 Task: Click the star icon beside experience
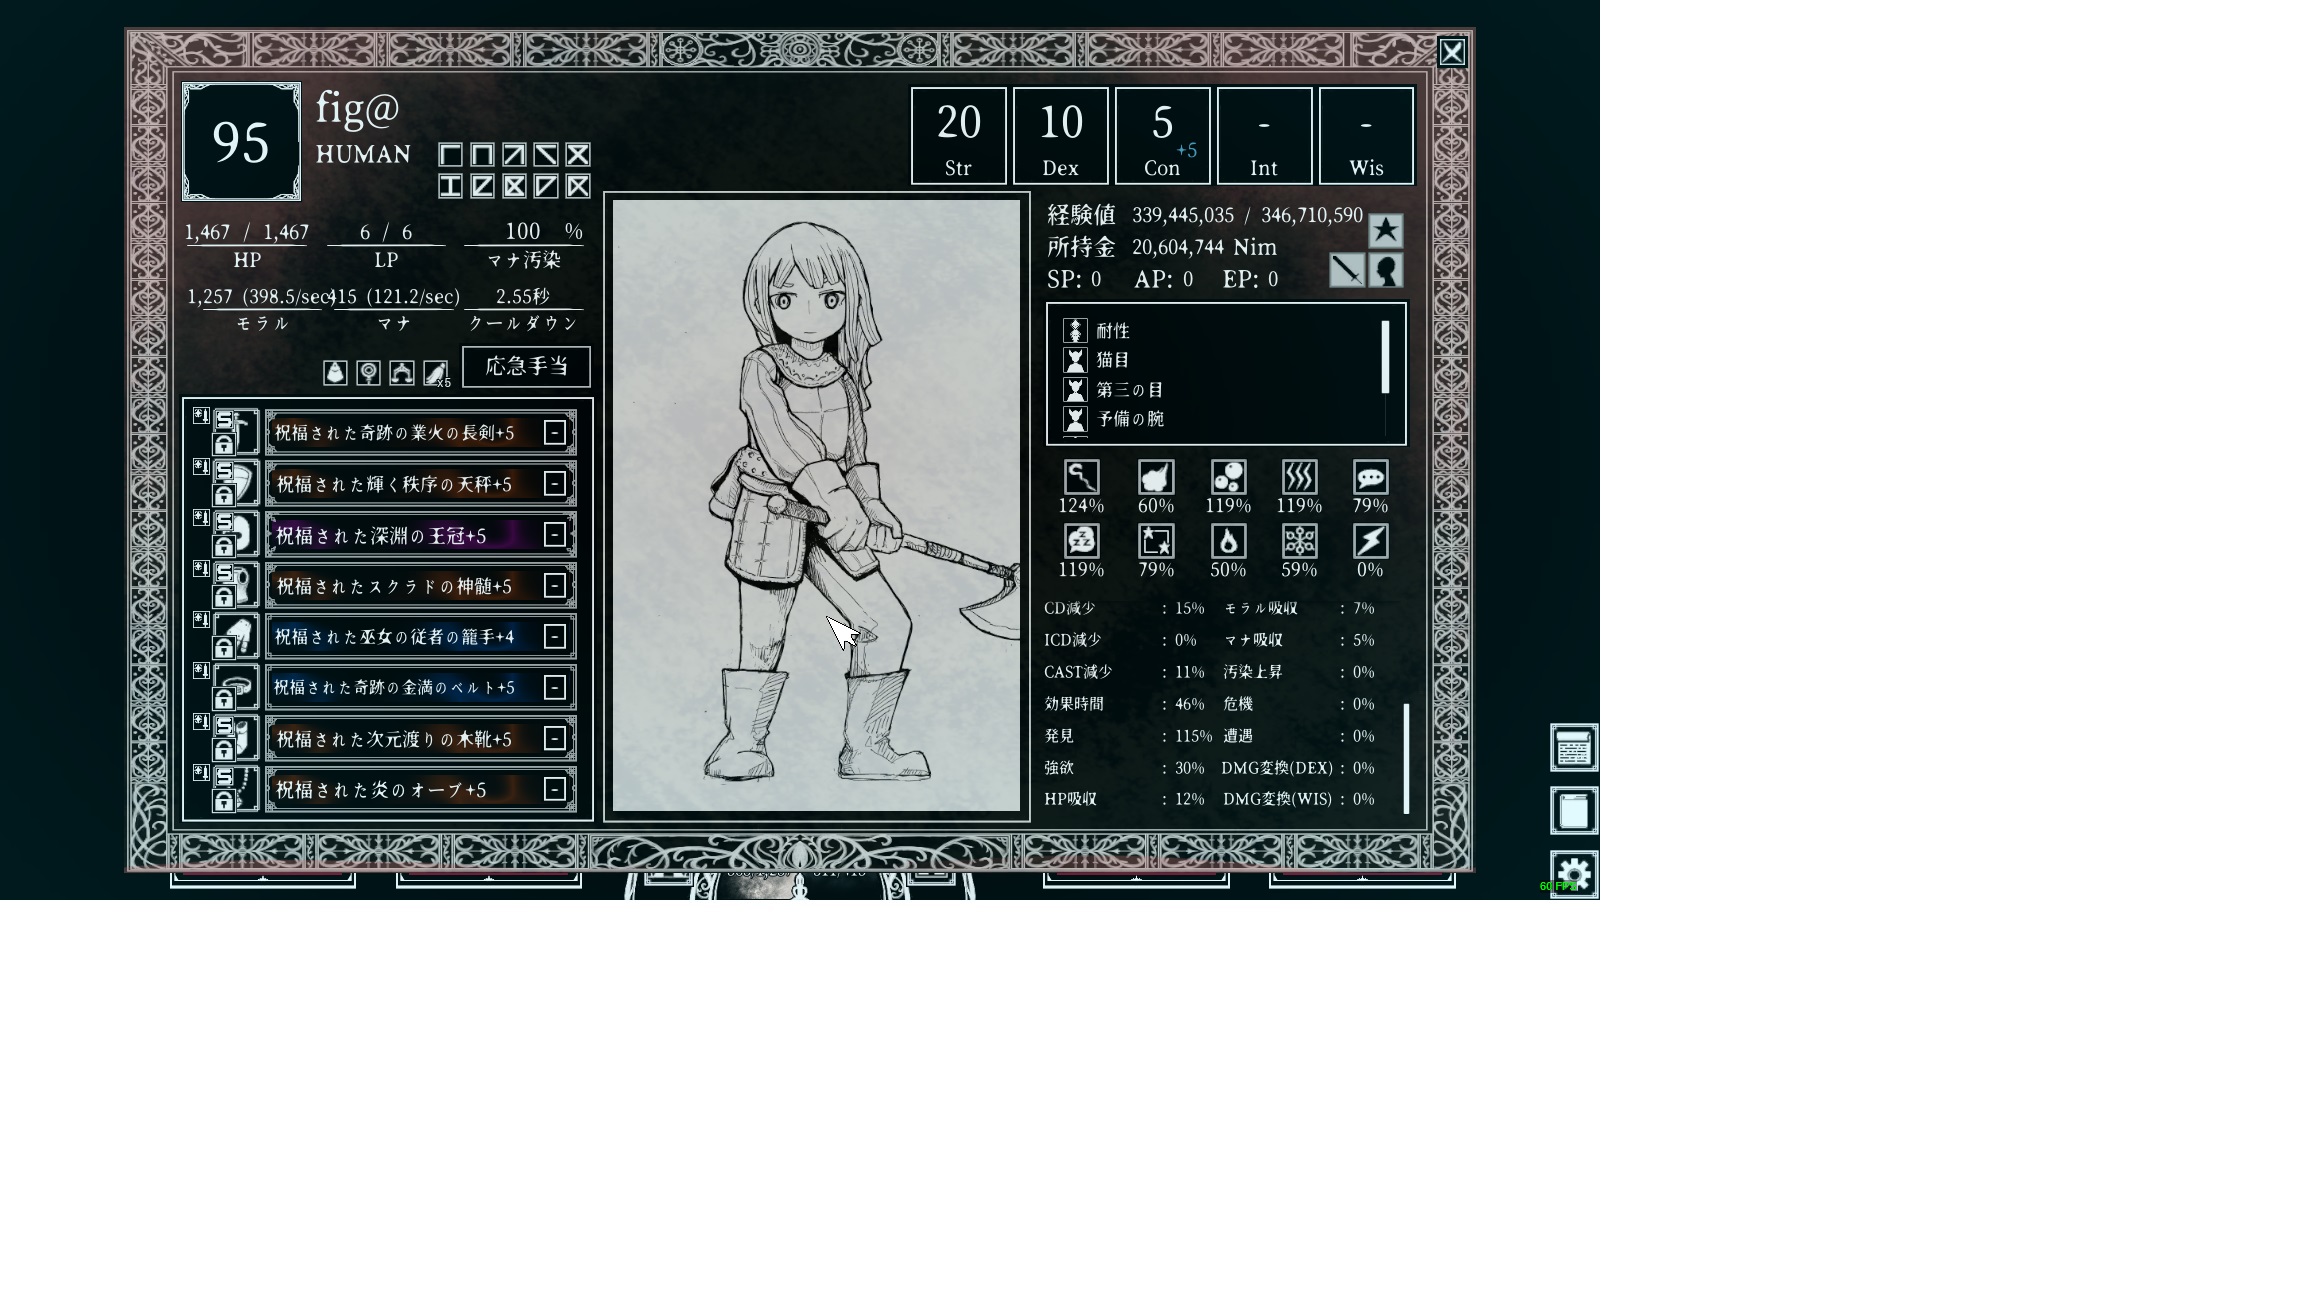[1385, 231]
